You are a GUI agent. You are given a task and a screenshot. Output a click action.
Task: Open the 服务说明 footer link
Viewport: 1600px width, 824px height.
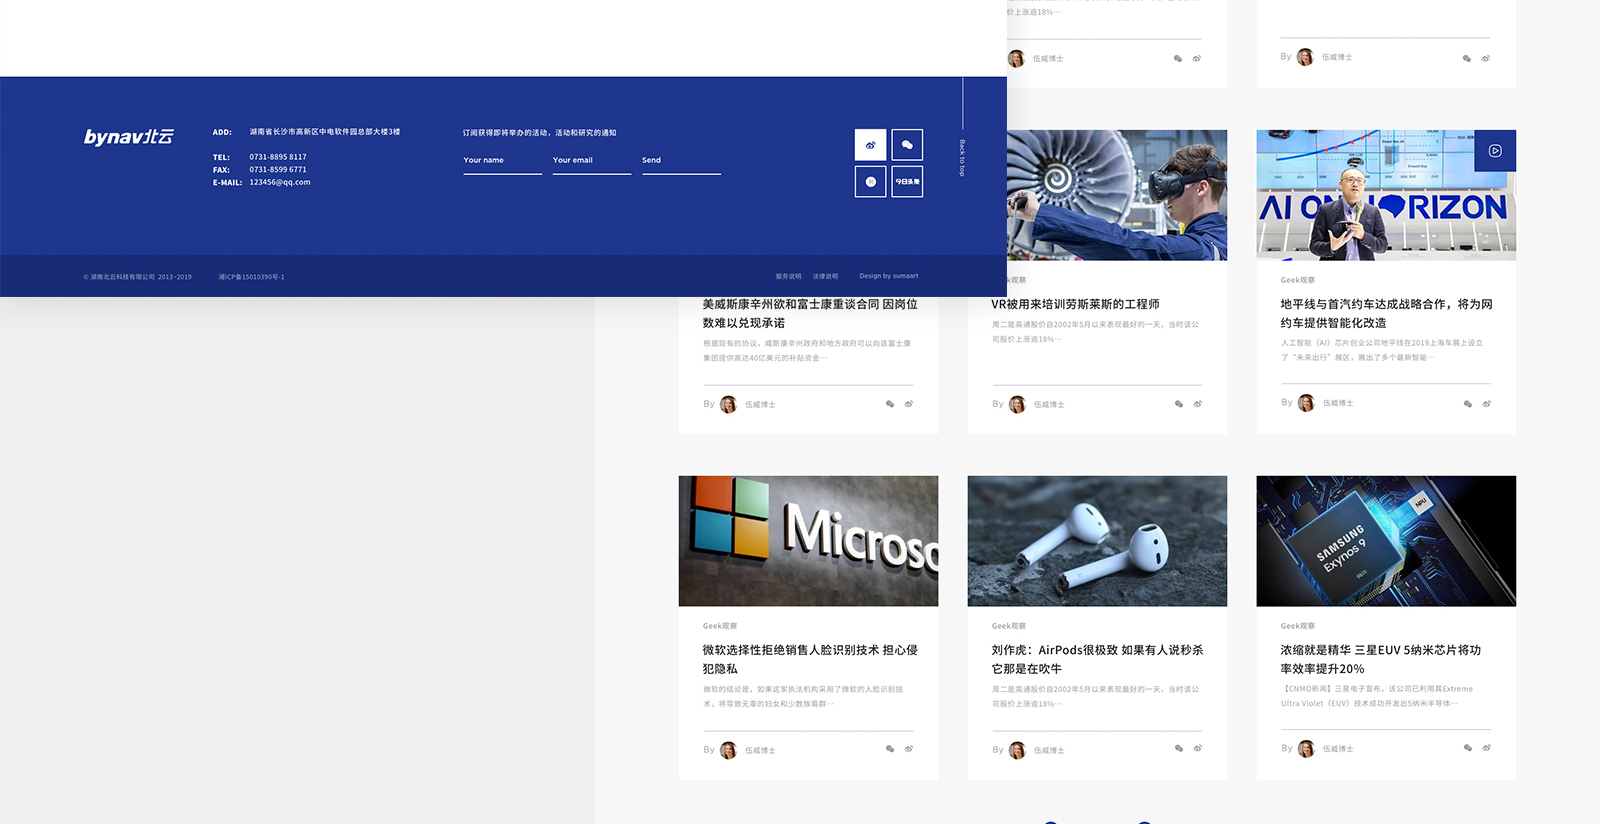(x=788, y=276)
